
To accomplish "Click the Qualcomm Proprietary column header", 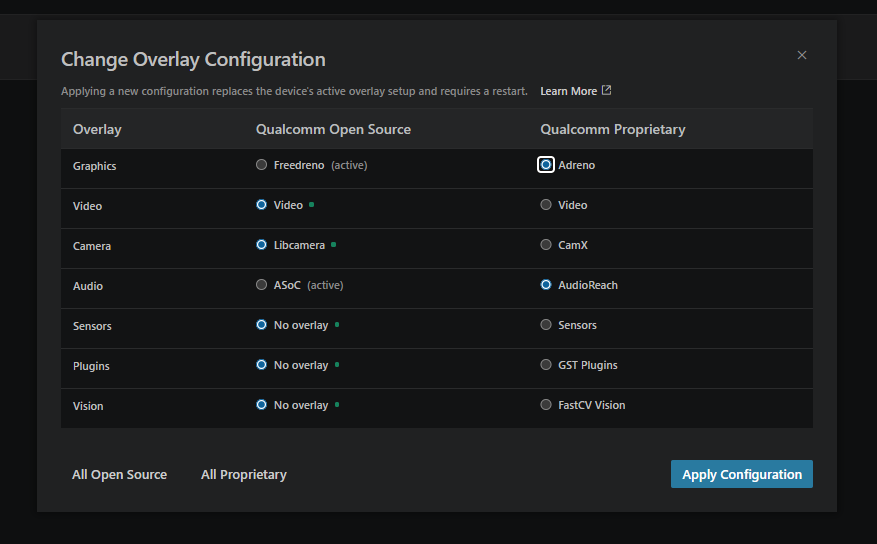I will click(612, 129).
